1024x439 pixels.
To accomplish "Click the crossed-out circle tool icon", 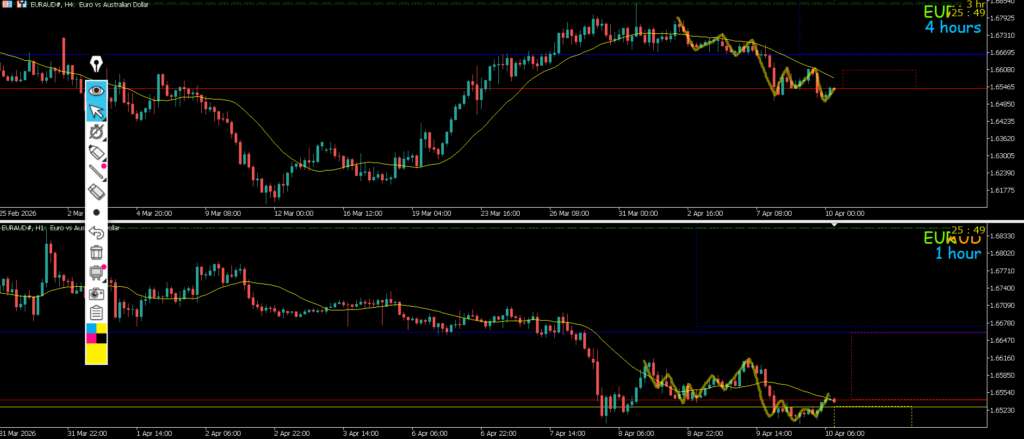I will coord(97,132).
